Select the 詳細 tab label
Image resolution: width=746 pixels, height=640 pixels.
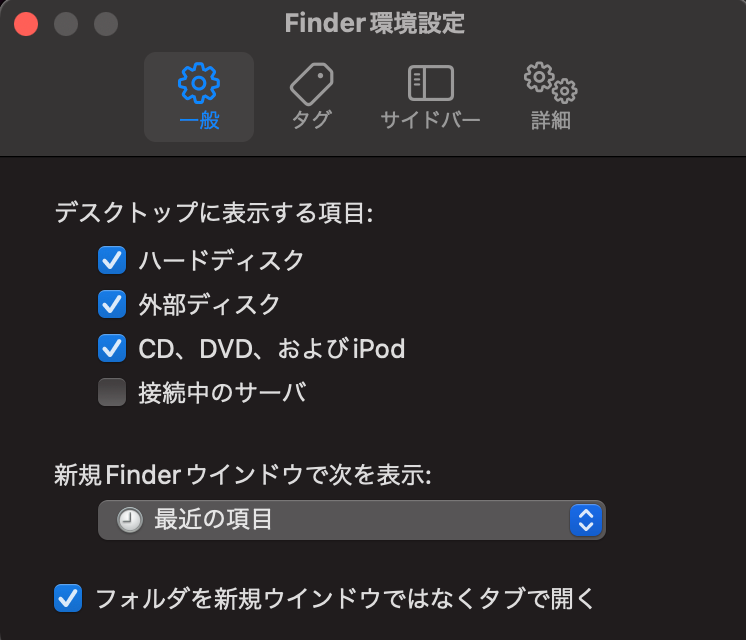[550, 121]
